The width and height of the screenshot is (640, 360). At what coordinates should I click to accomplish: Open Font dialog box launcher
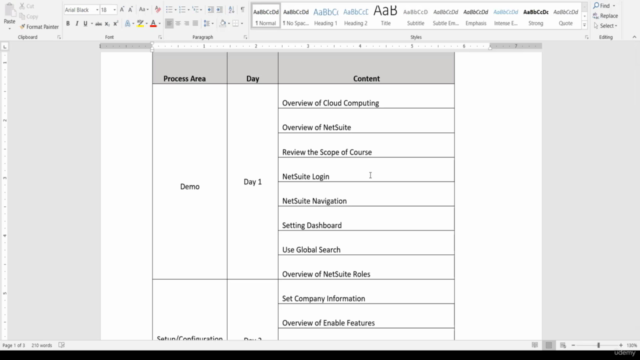160,37
